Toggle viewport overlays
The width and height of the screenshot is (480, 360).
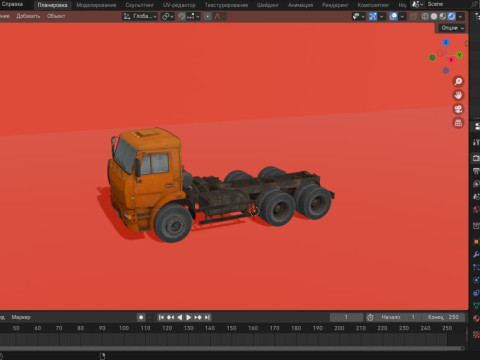click(x=394, y=16)
